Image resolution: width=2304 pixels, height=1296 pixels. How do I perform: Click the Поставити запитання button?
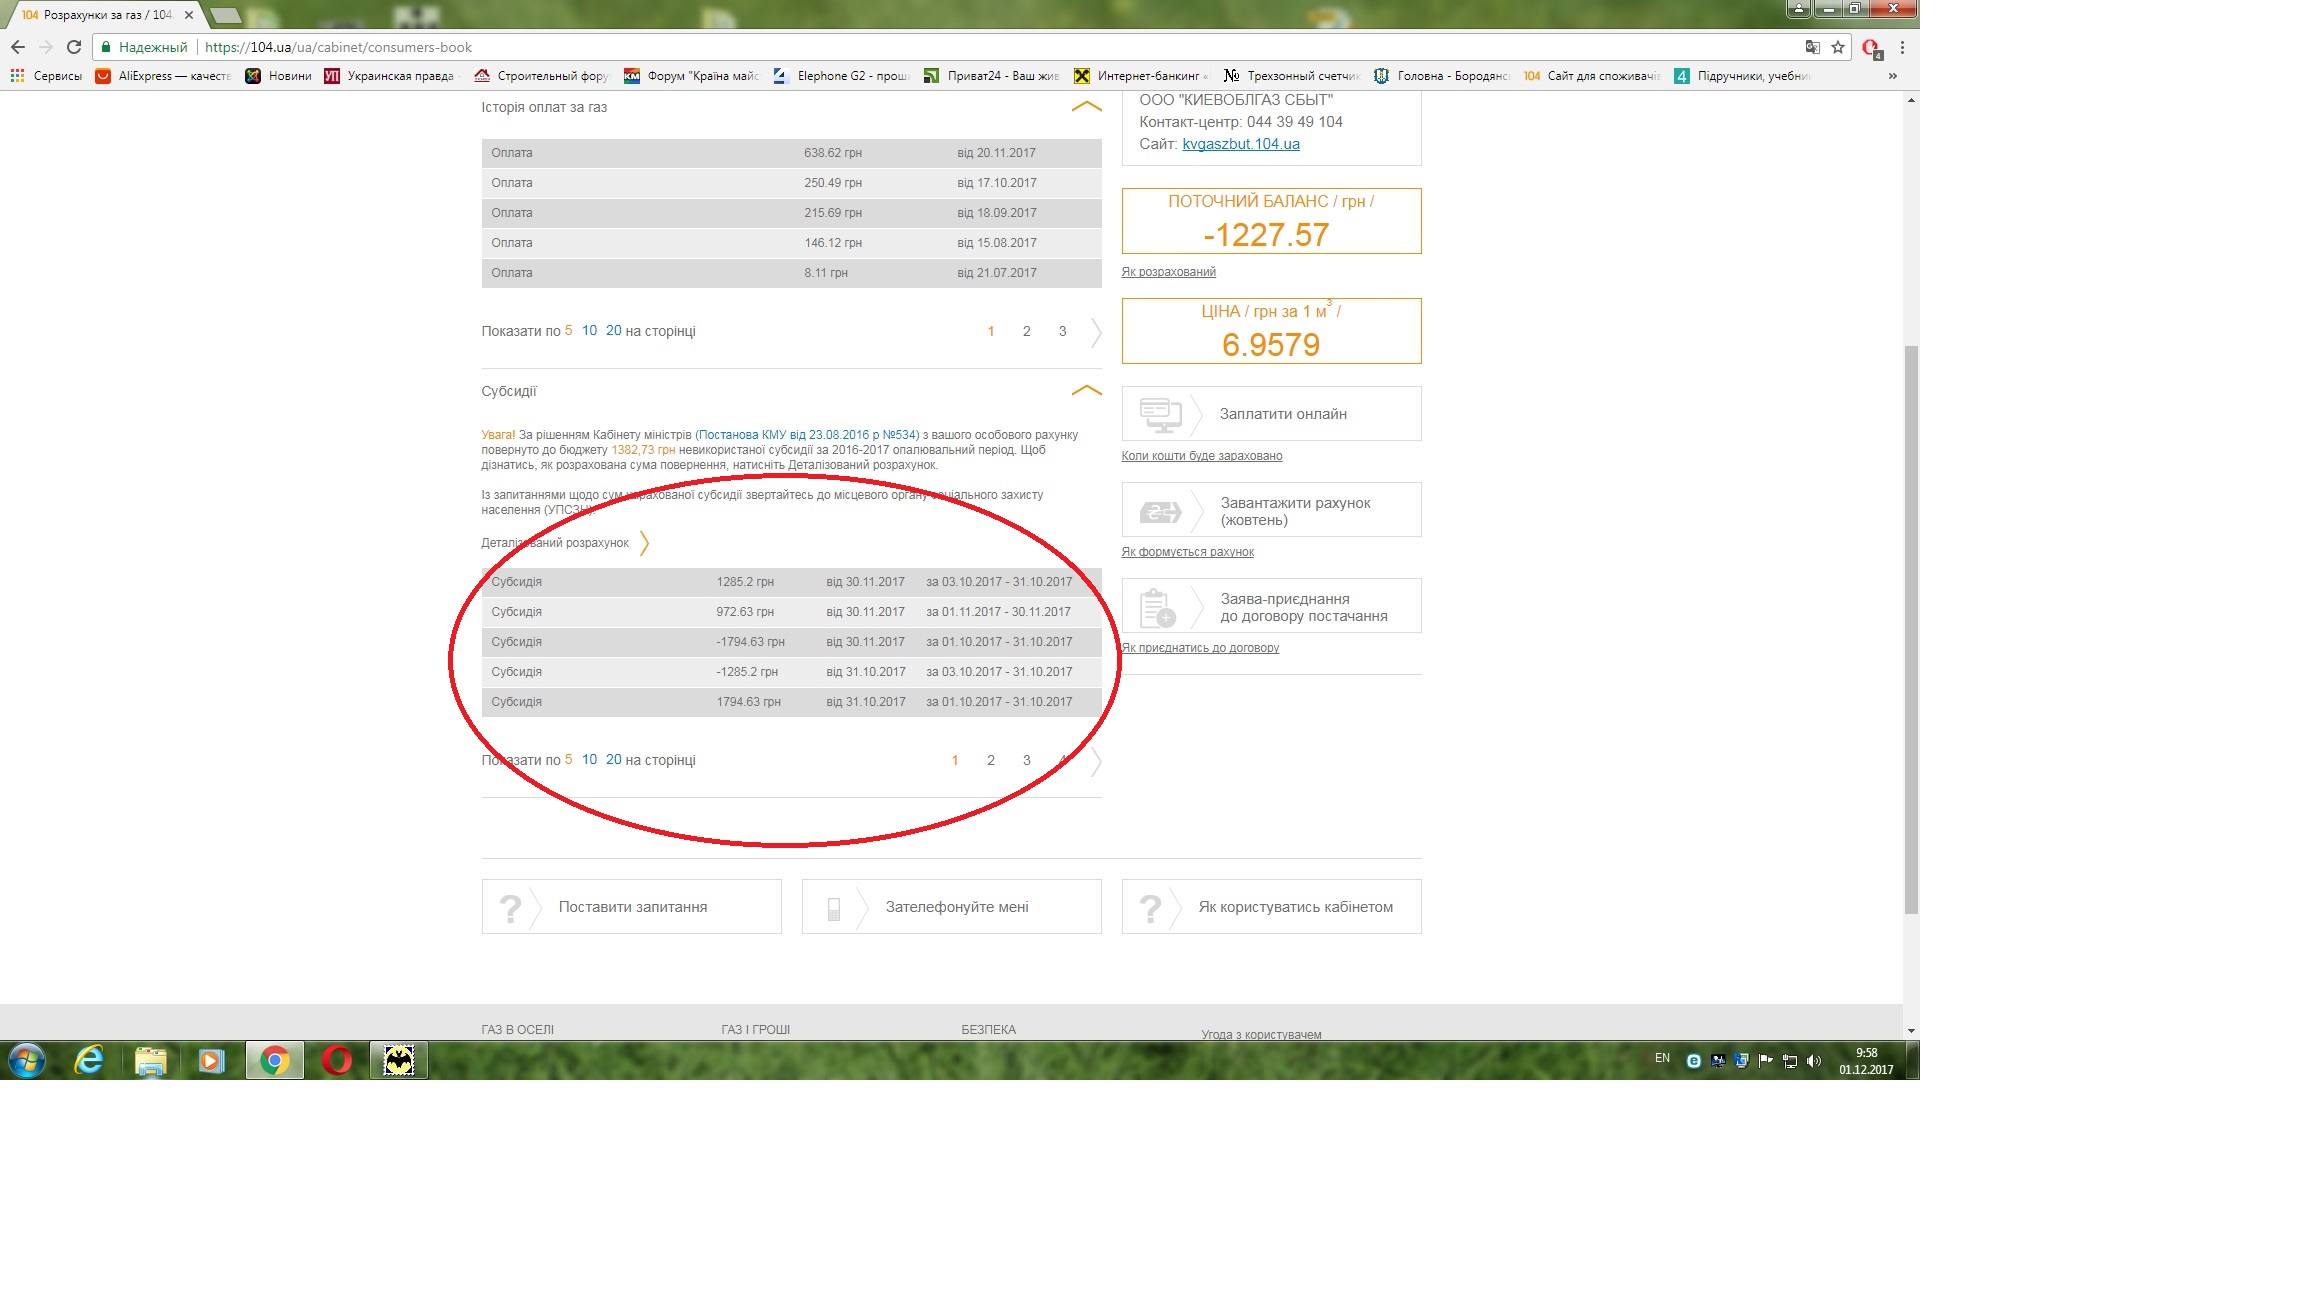[x=631, y=906]
